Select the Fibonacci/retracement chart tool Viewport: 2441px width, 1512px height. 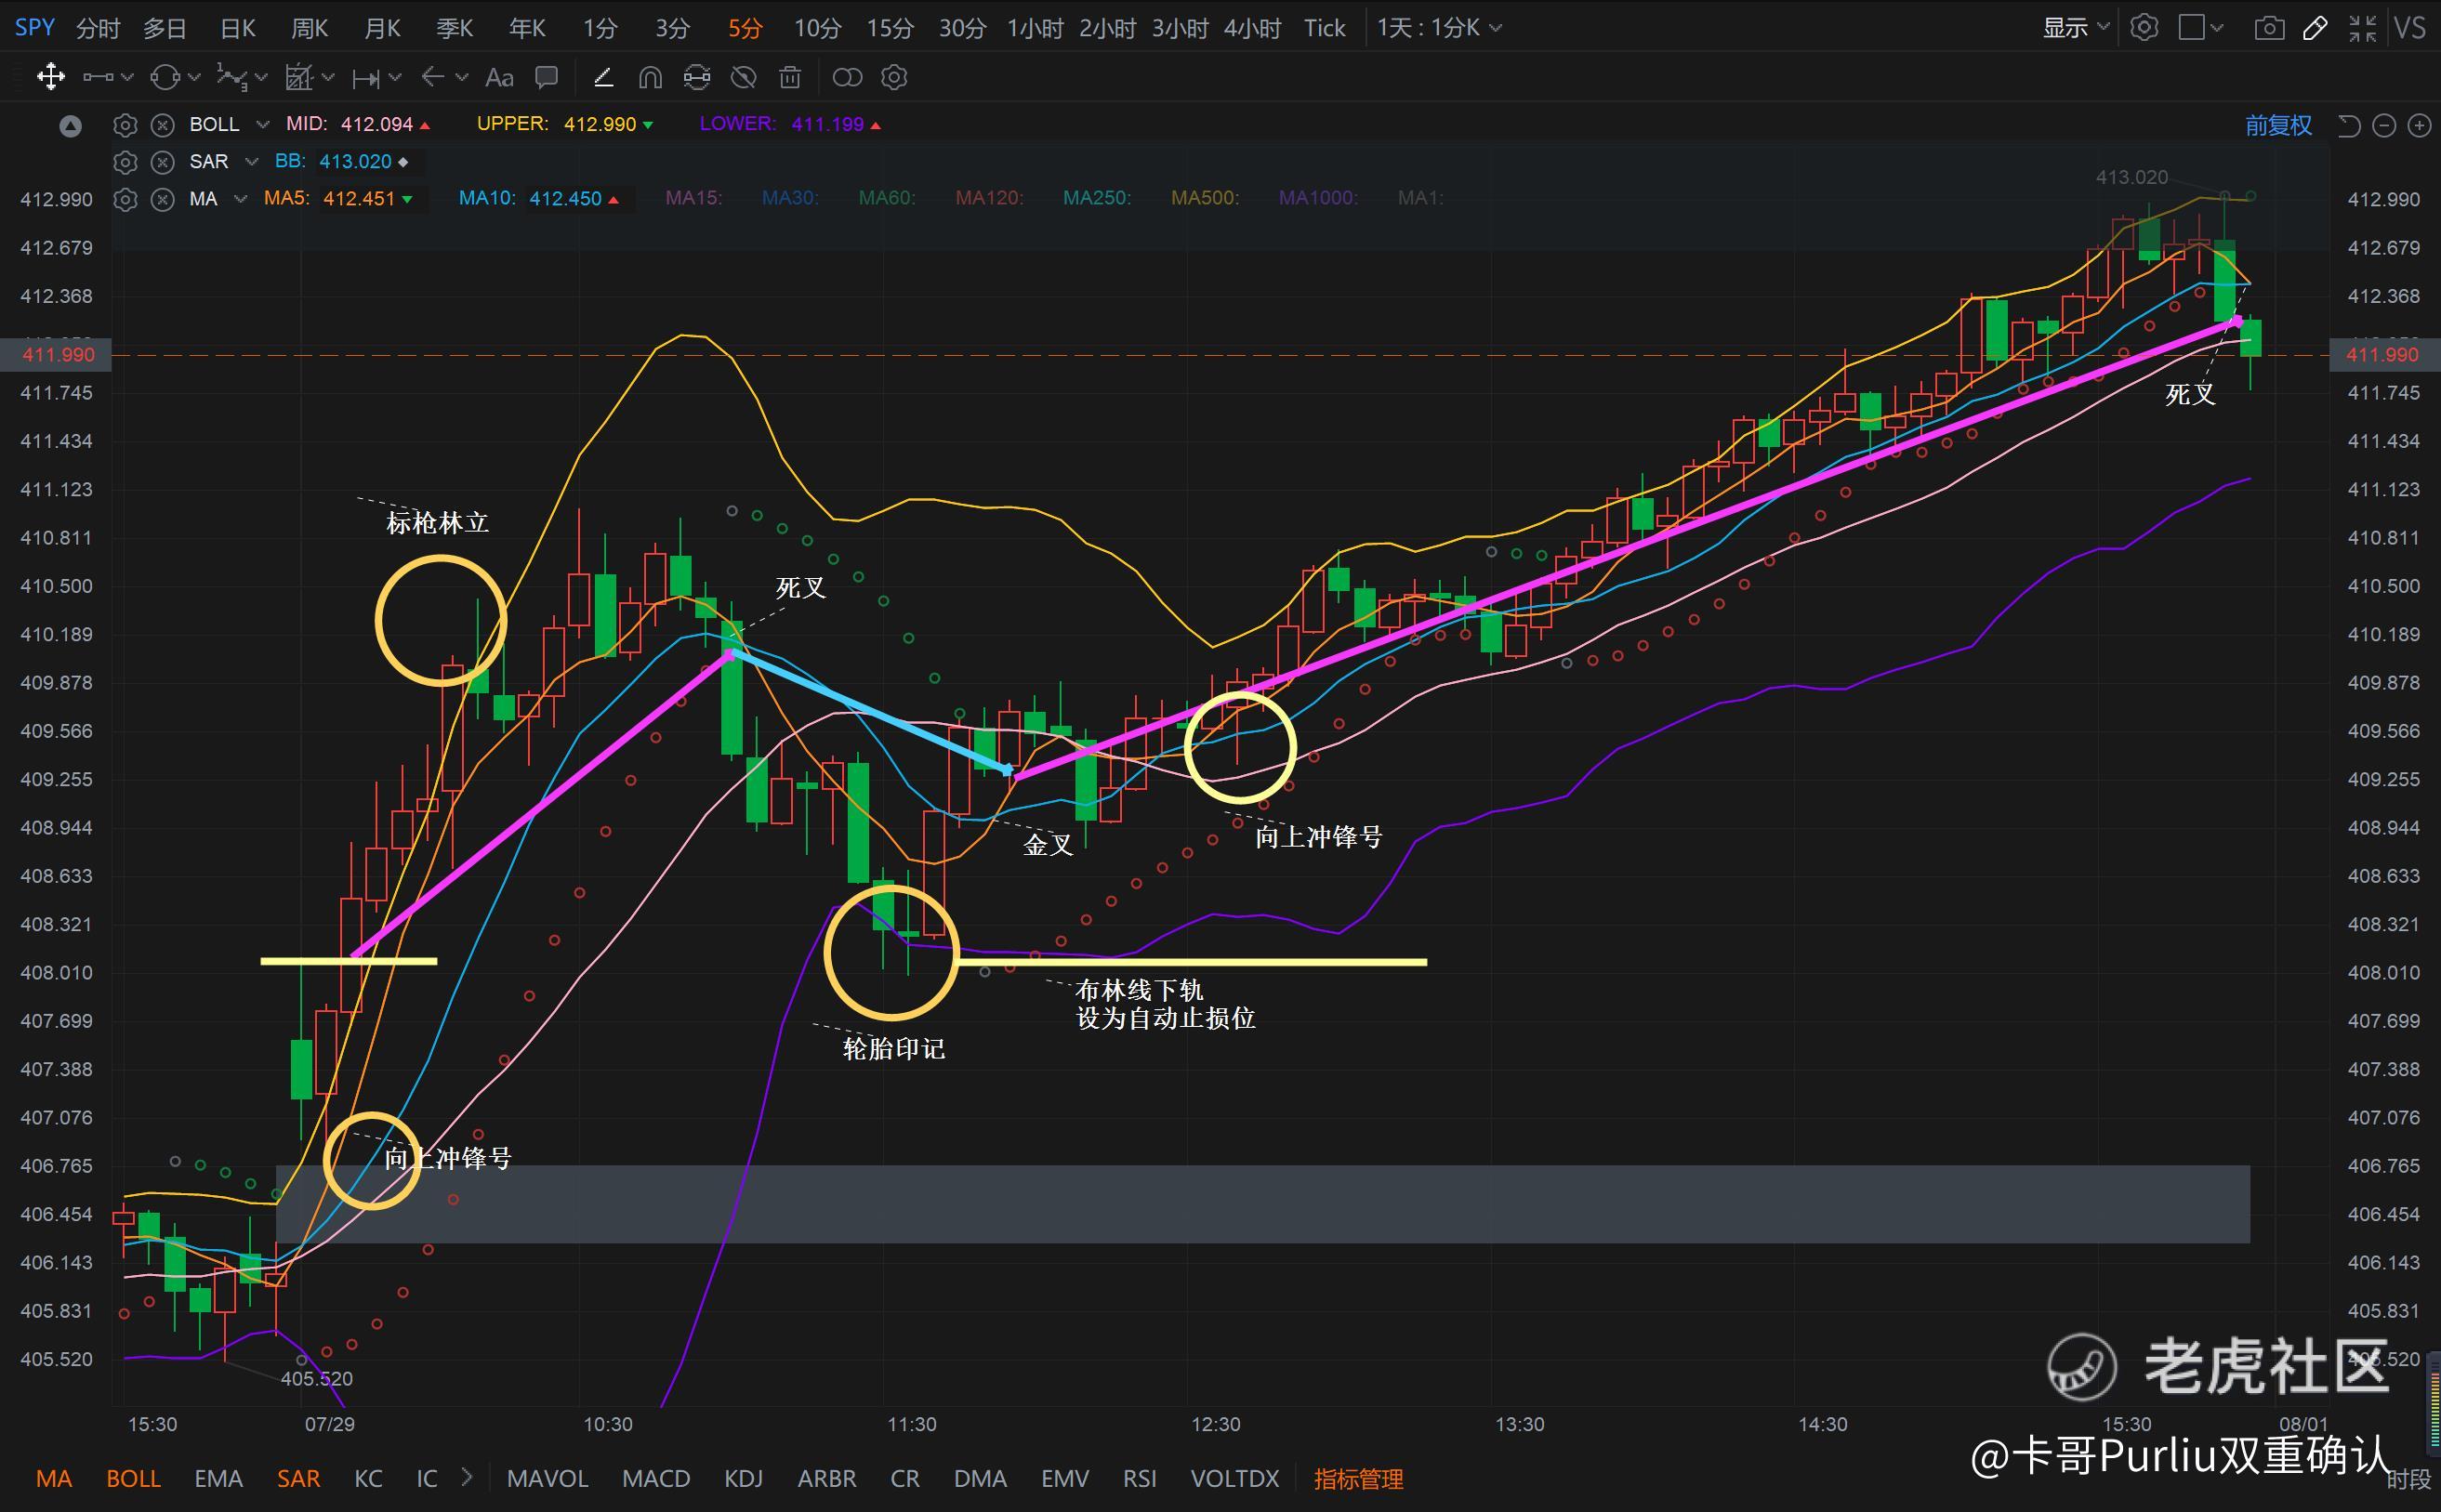[x=300, y=77]
